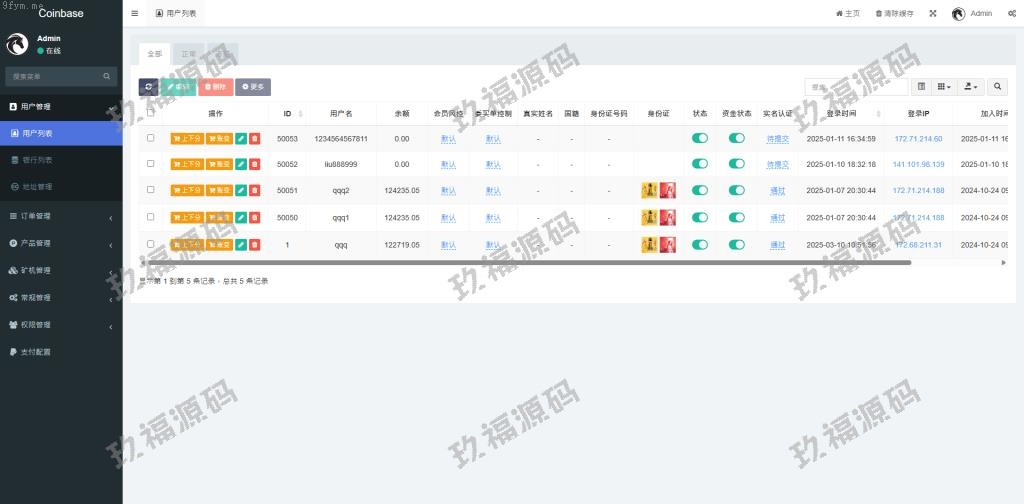Click the green edit pencil for user 50053
The width and height of the screenshot is (1024, 504).
click(x=241, y=138)
